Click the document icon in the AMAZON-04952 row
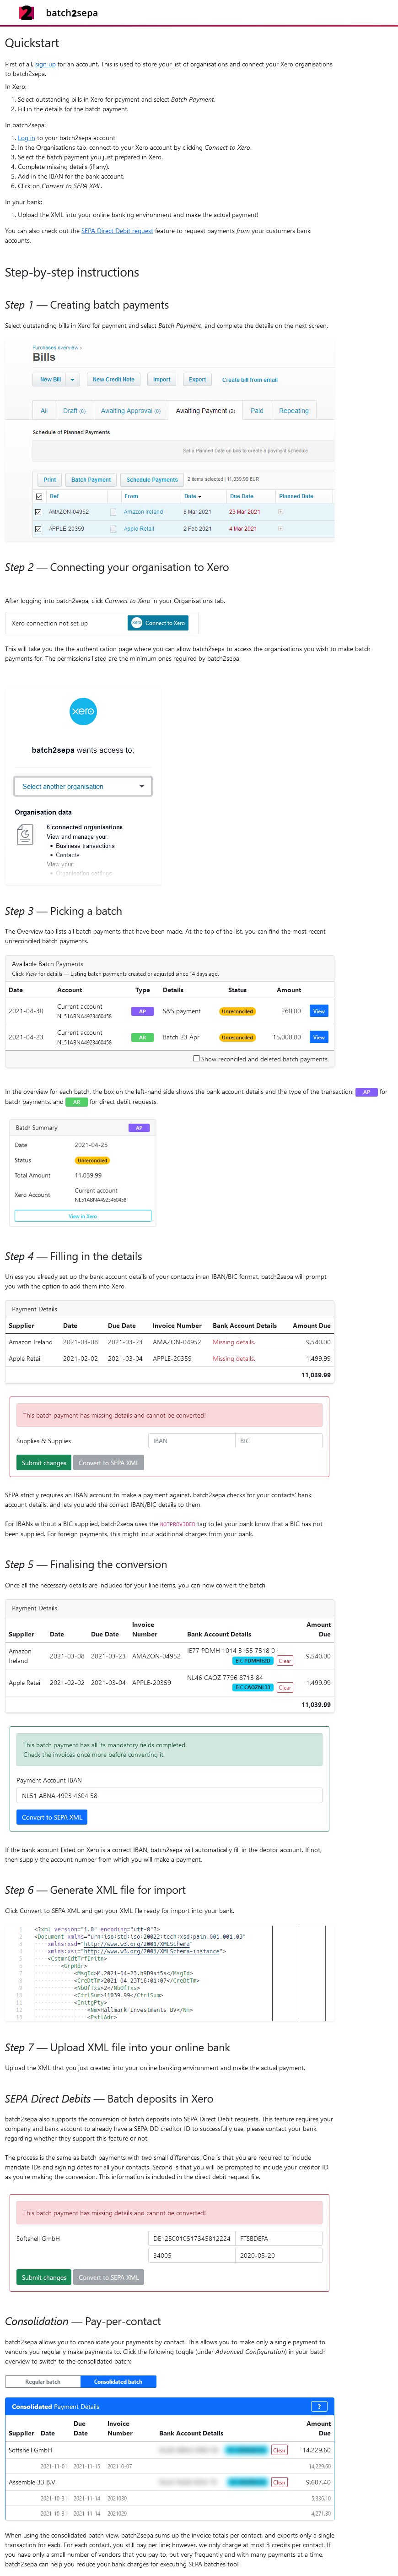Viewport: 398px width, 2576px height. [113, 512]
